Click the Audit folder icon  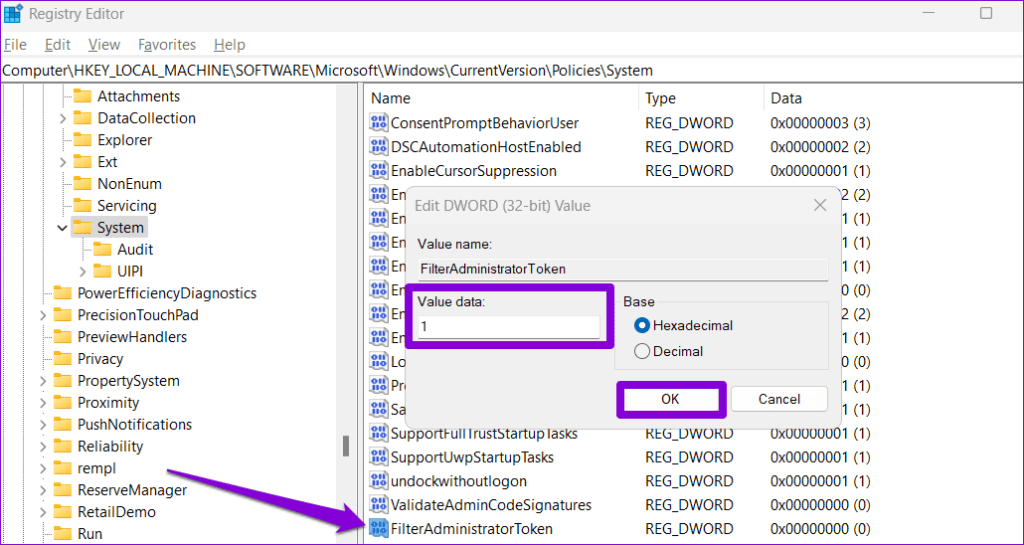coord(103,249)
